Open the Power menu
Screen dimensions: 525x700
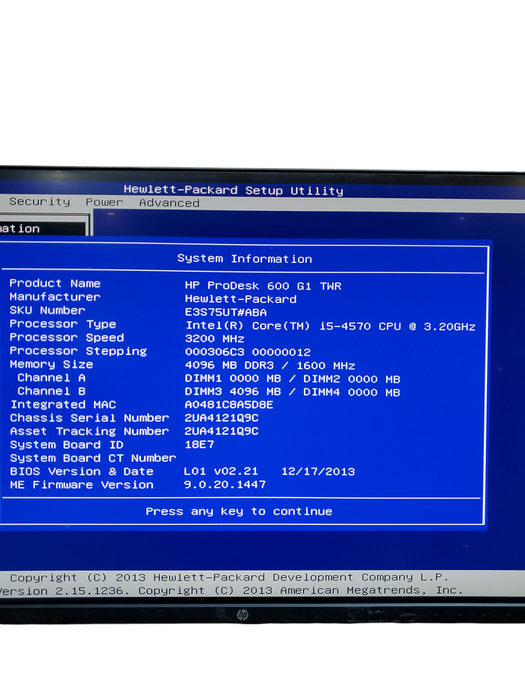click(104, 202)
